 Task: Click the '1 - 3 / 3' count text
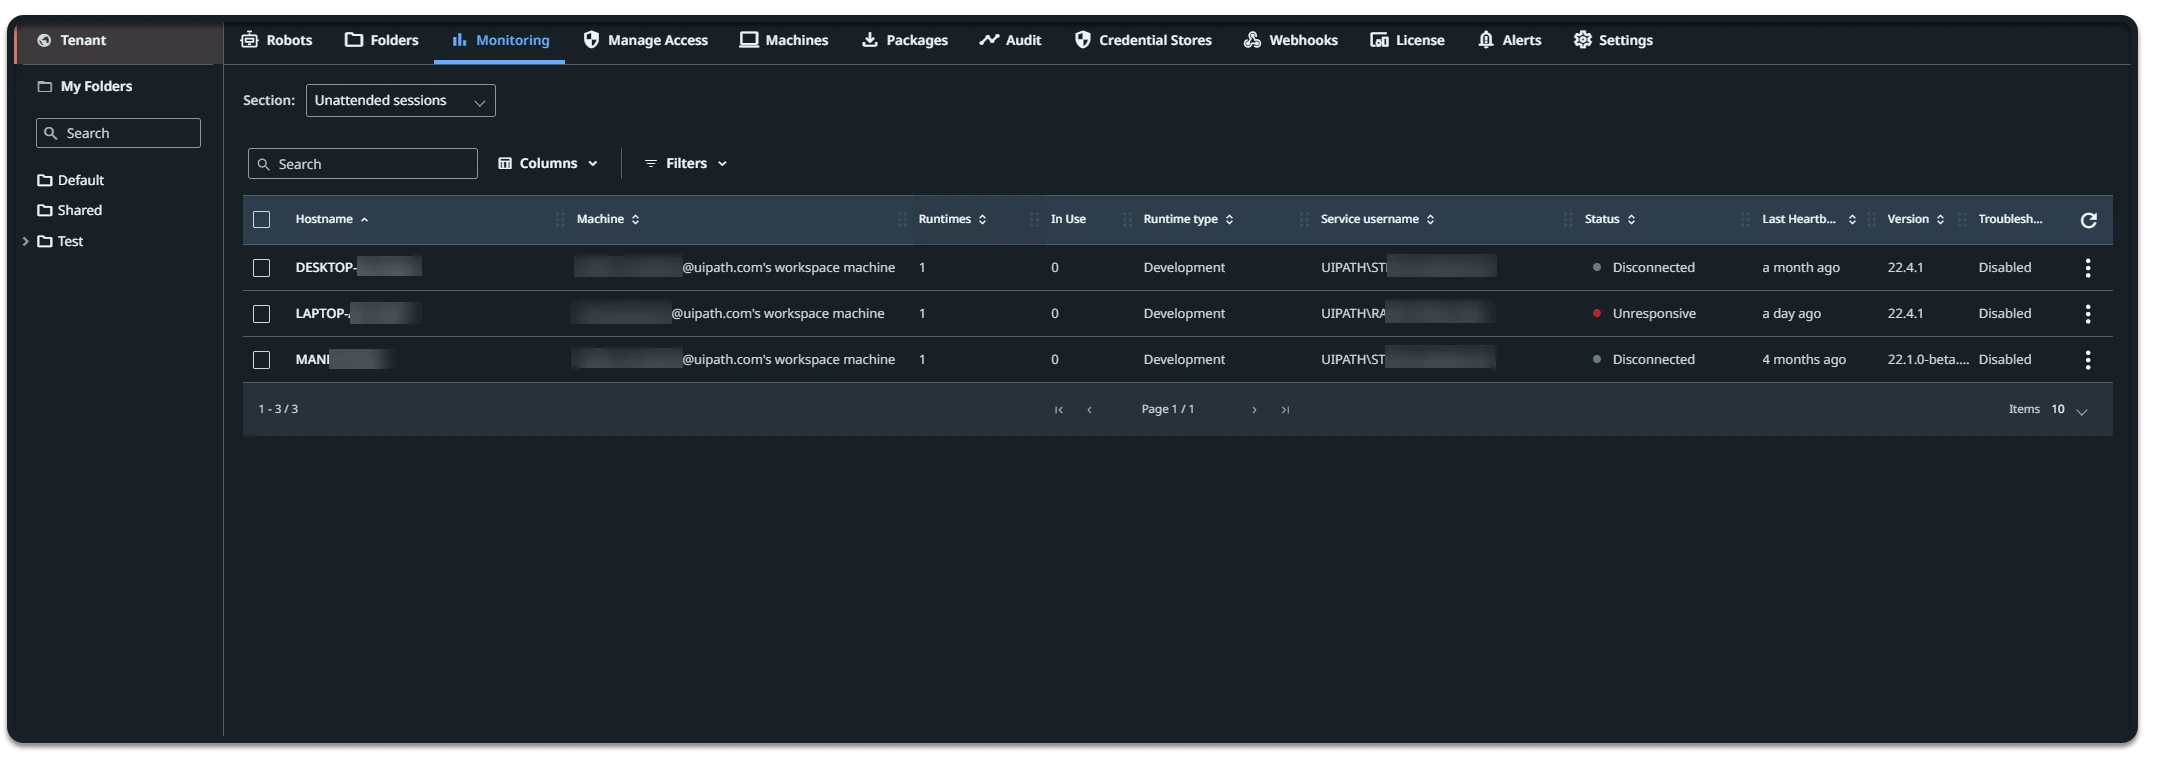click(278, 410)
